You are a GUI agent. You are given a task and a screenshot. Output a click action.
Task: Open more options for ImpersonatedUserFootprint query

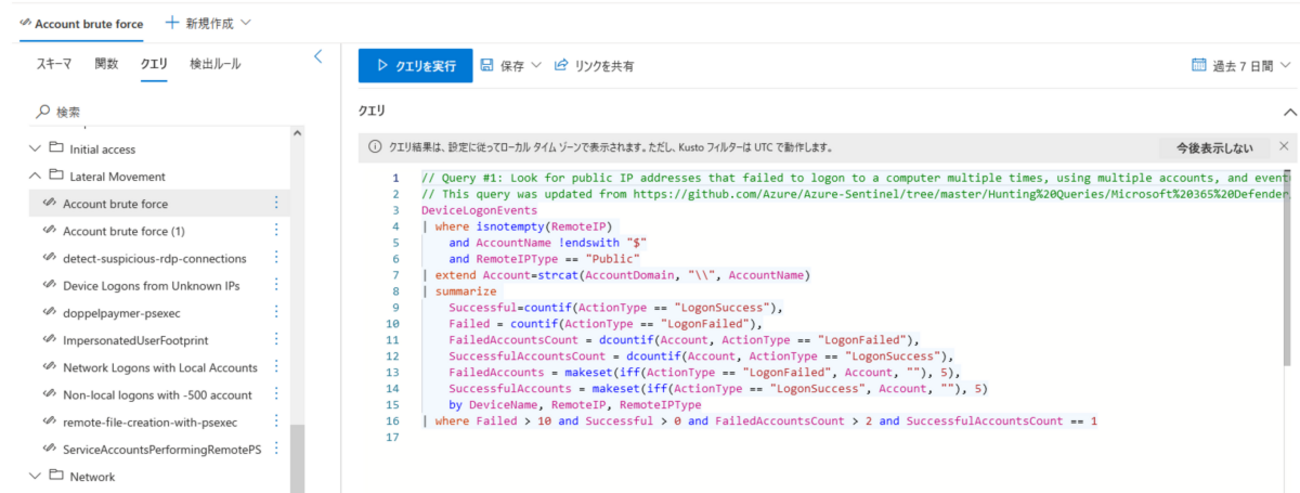point(276,341)
